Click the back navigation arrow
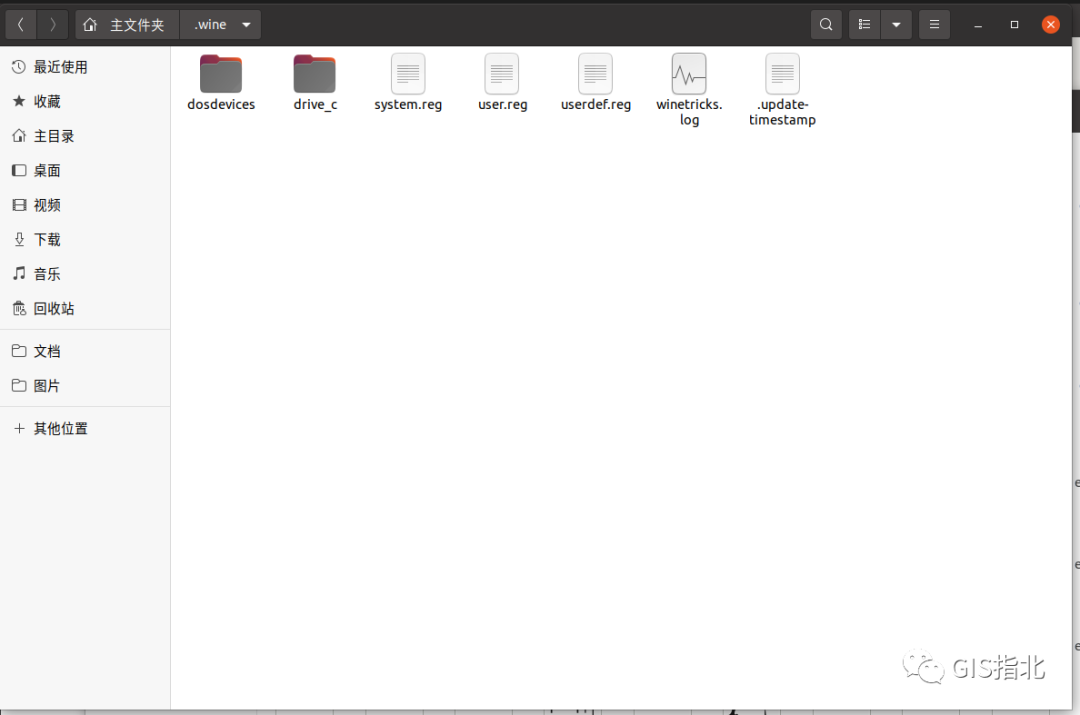 tap(20, 24)
